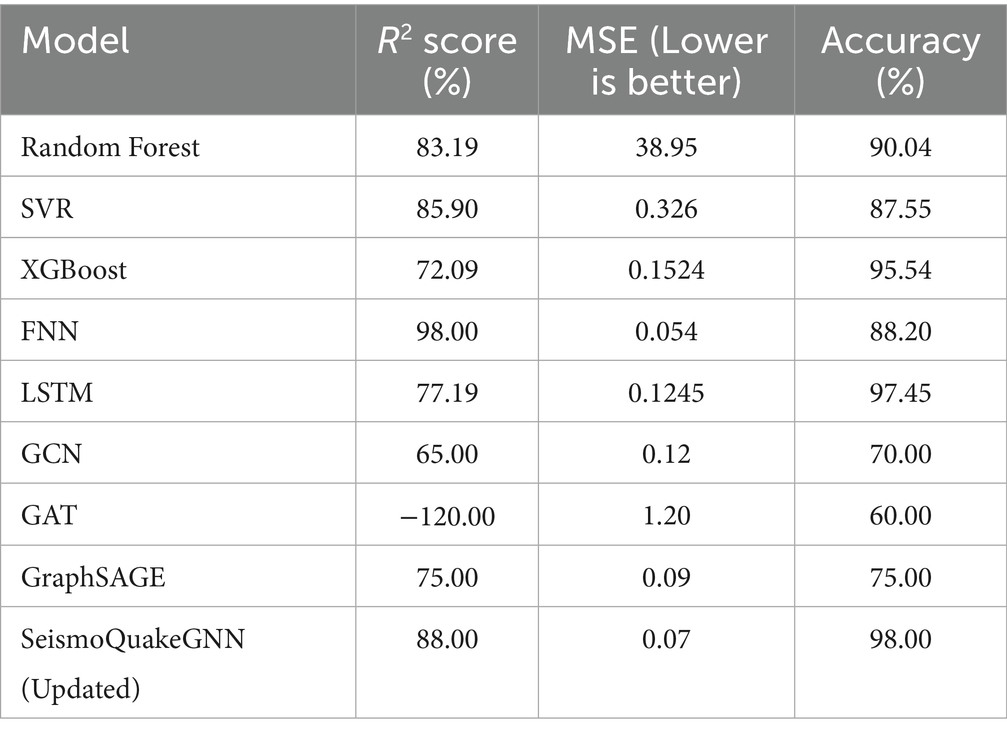1007x736 pixels.
Task: Select LSTM's accuracy value 97.45
Action: pyautogui.click(x=900, y=393)
